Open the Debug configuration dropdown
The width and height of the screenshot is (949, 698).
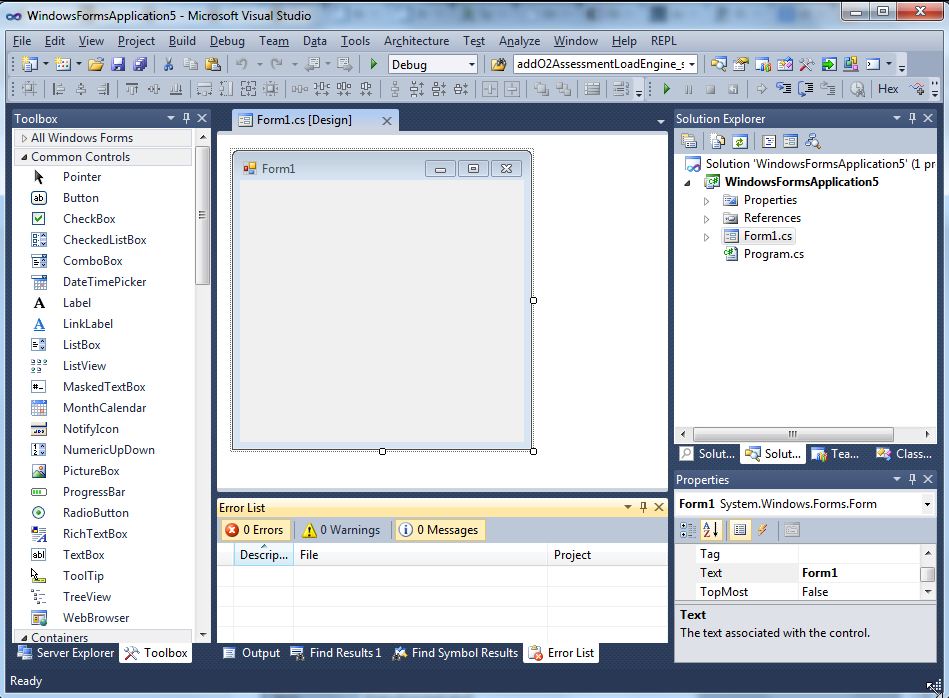[471, 64]
